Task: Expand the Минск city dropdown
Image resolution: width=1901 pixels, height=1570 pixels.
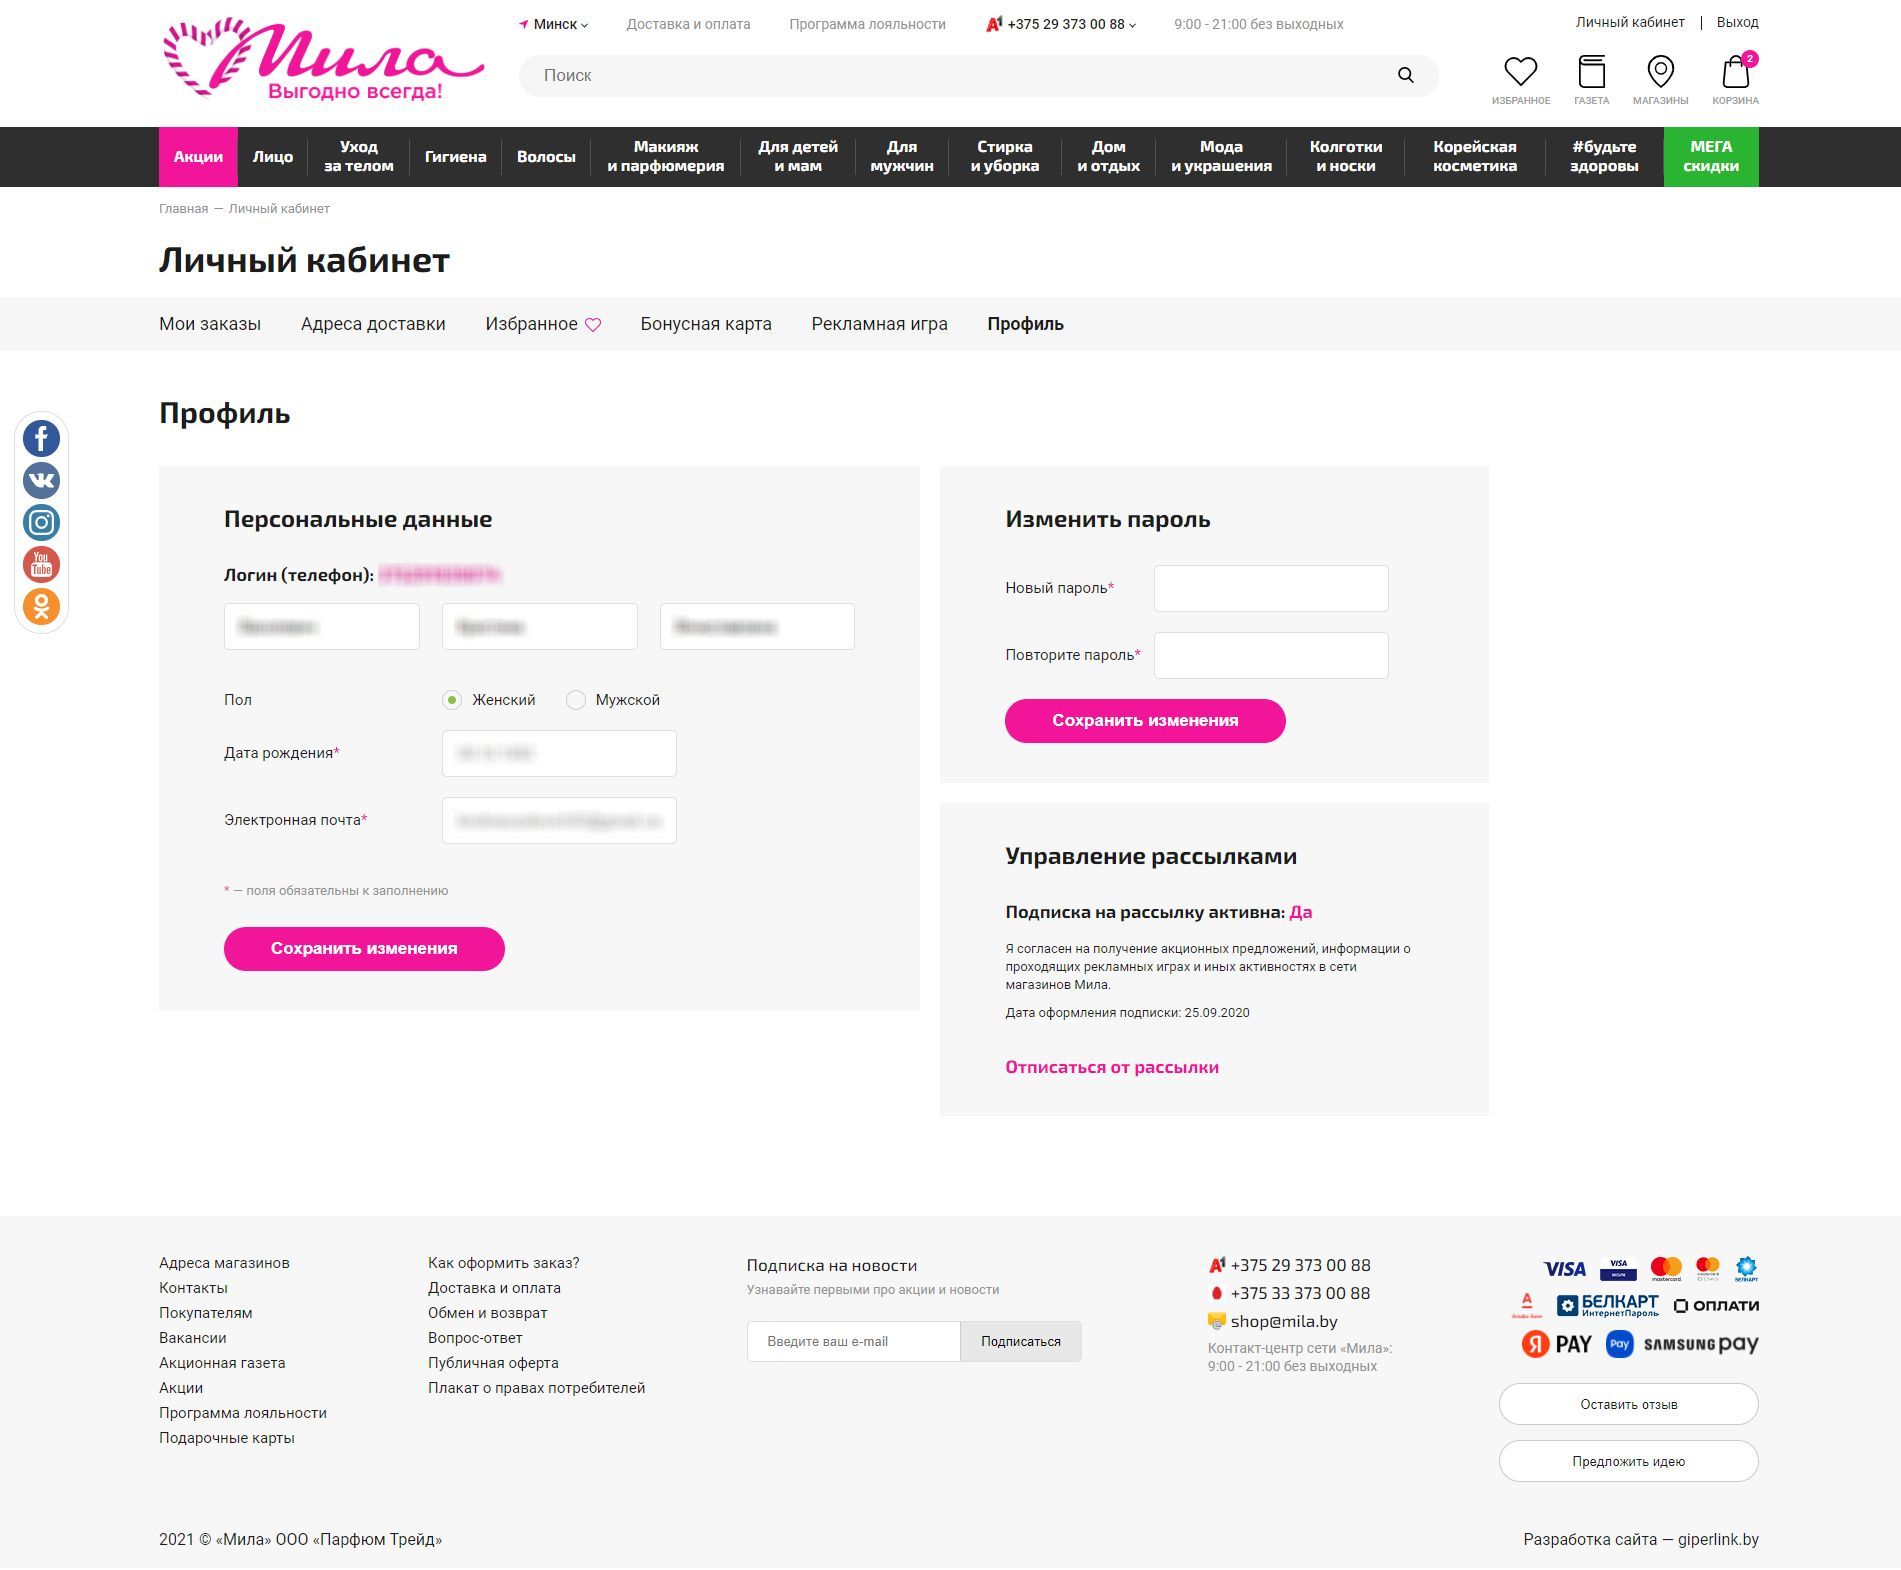Action: (554, 24)
